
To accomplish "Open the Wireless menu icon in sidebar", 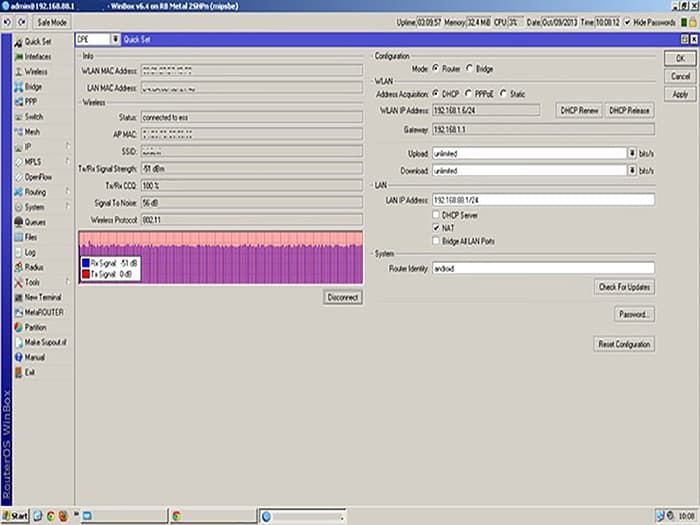I will point(17,72).
